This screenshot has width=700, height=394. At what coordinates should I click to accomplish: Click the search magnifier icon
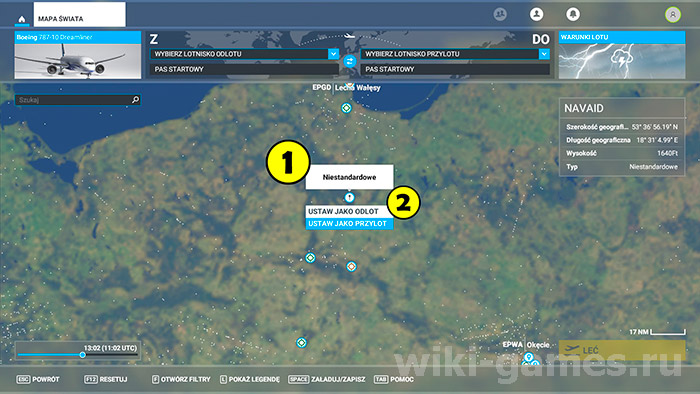135,100
